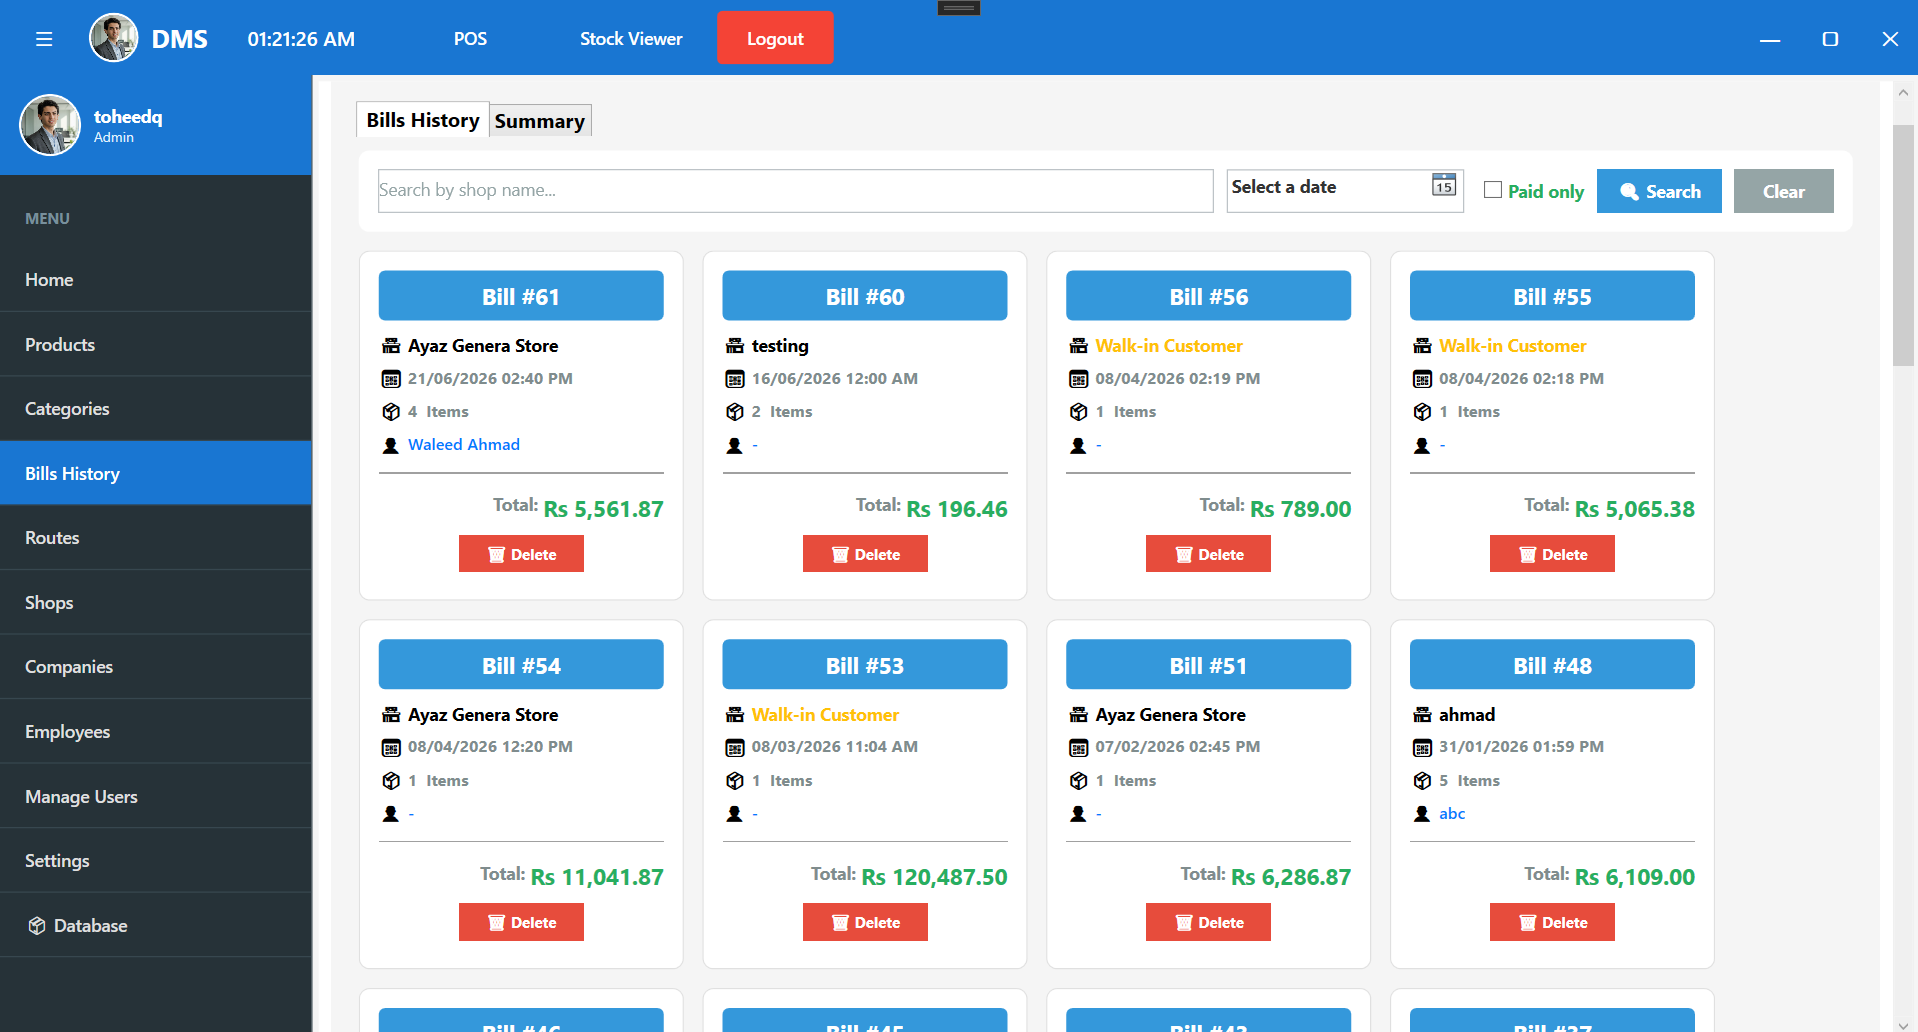Viewport: 1918px width, 1032px height.
Task: Click the Database cube icon in sidebar
Action: click(x=37, y=926)
